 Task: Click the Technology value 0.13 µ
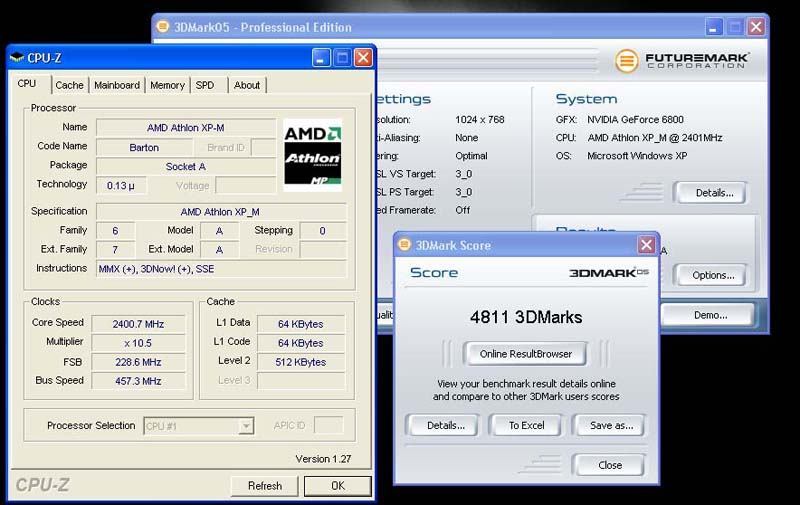click(x=121, y=186)
